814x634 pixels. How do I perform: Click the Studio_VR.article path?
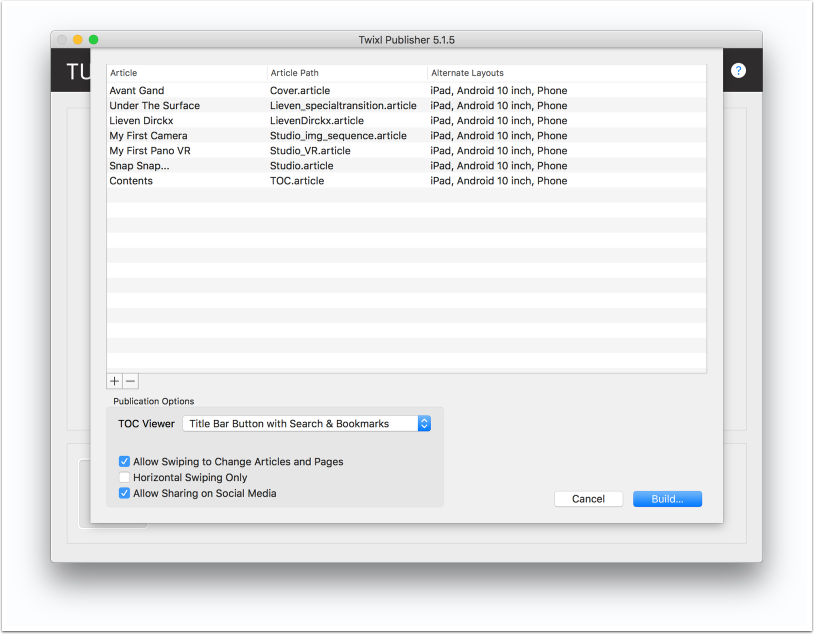pyautogui.click(x=310, y=151)
